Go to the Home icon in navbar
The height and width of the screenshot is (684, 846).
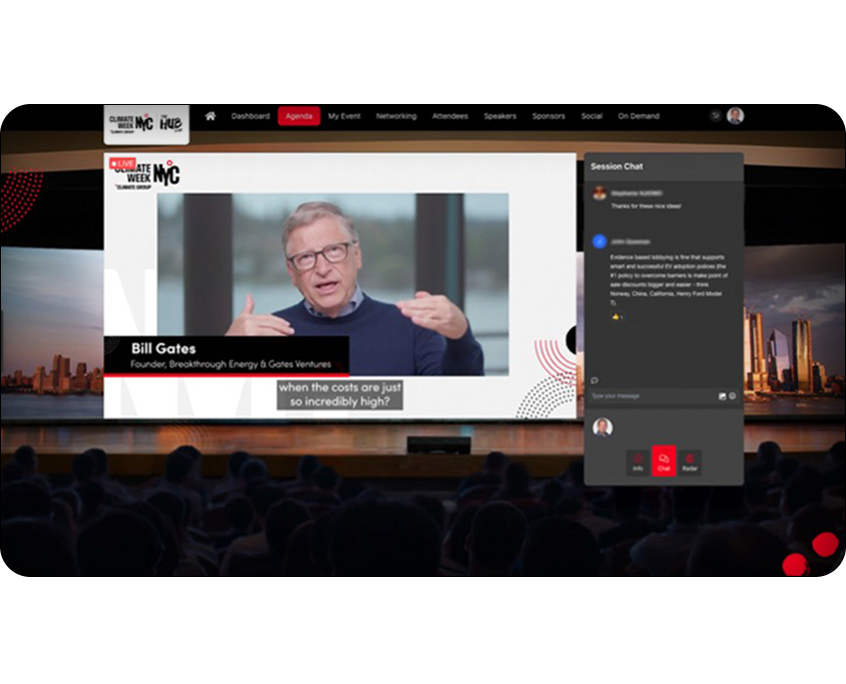click(x=210, y=116)
